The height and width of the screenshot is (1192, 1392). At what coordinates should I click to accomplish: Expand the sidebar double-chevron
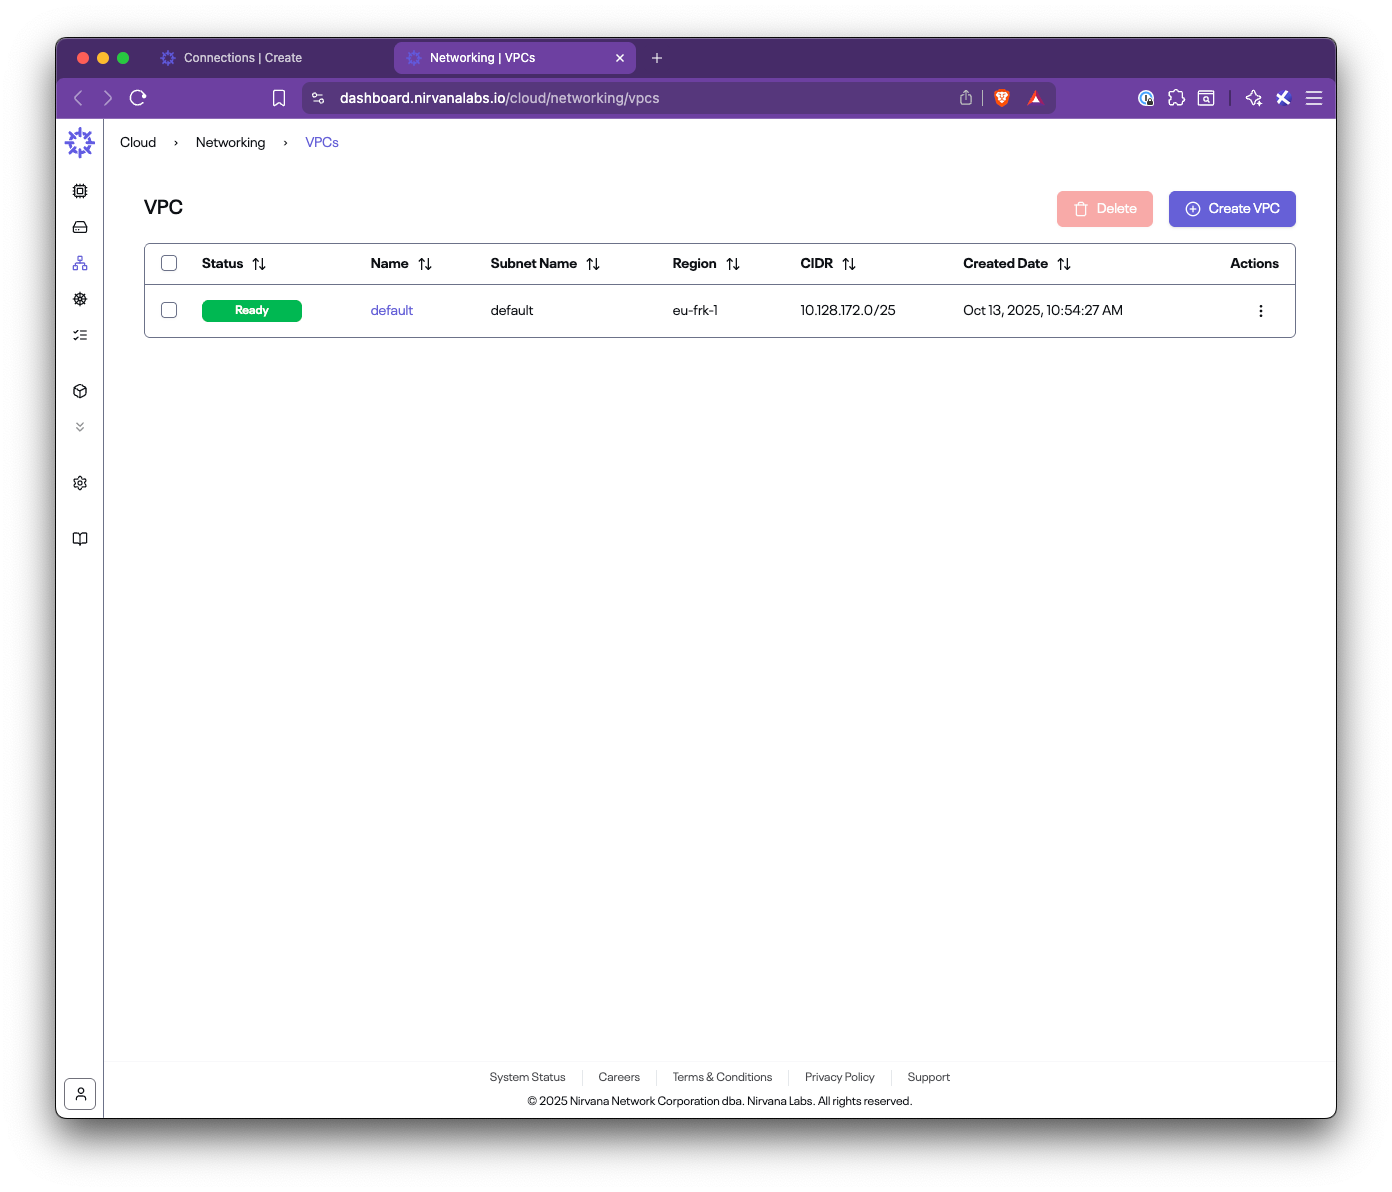click(80, 427)
